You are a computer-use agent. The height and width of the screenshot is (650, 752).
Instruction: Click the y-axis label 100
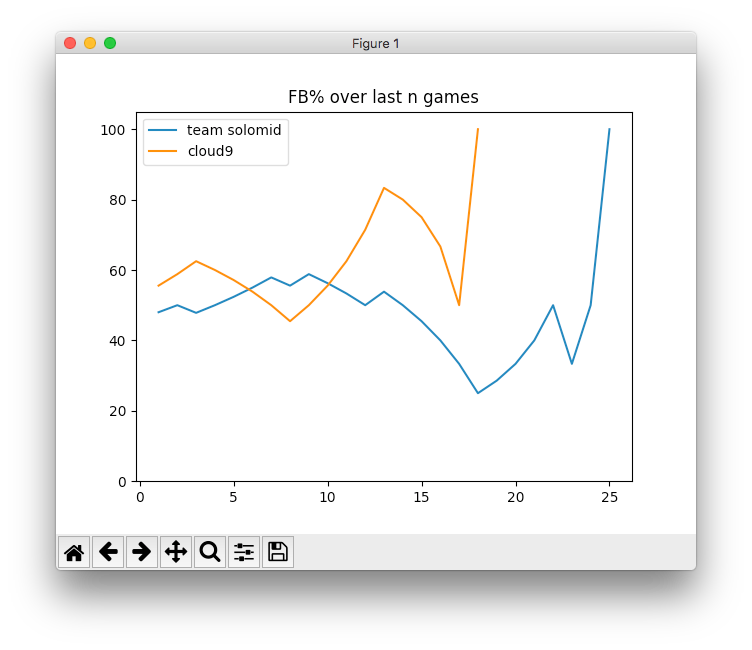[113, 130]
